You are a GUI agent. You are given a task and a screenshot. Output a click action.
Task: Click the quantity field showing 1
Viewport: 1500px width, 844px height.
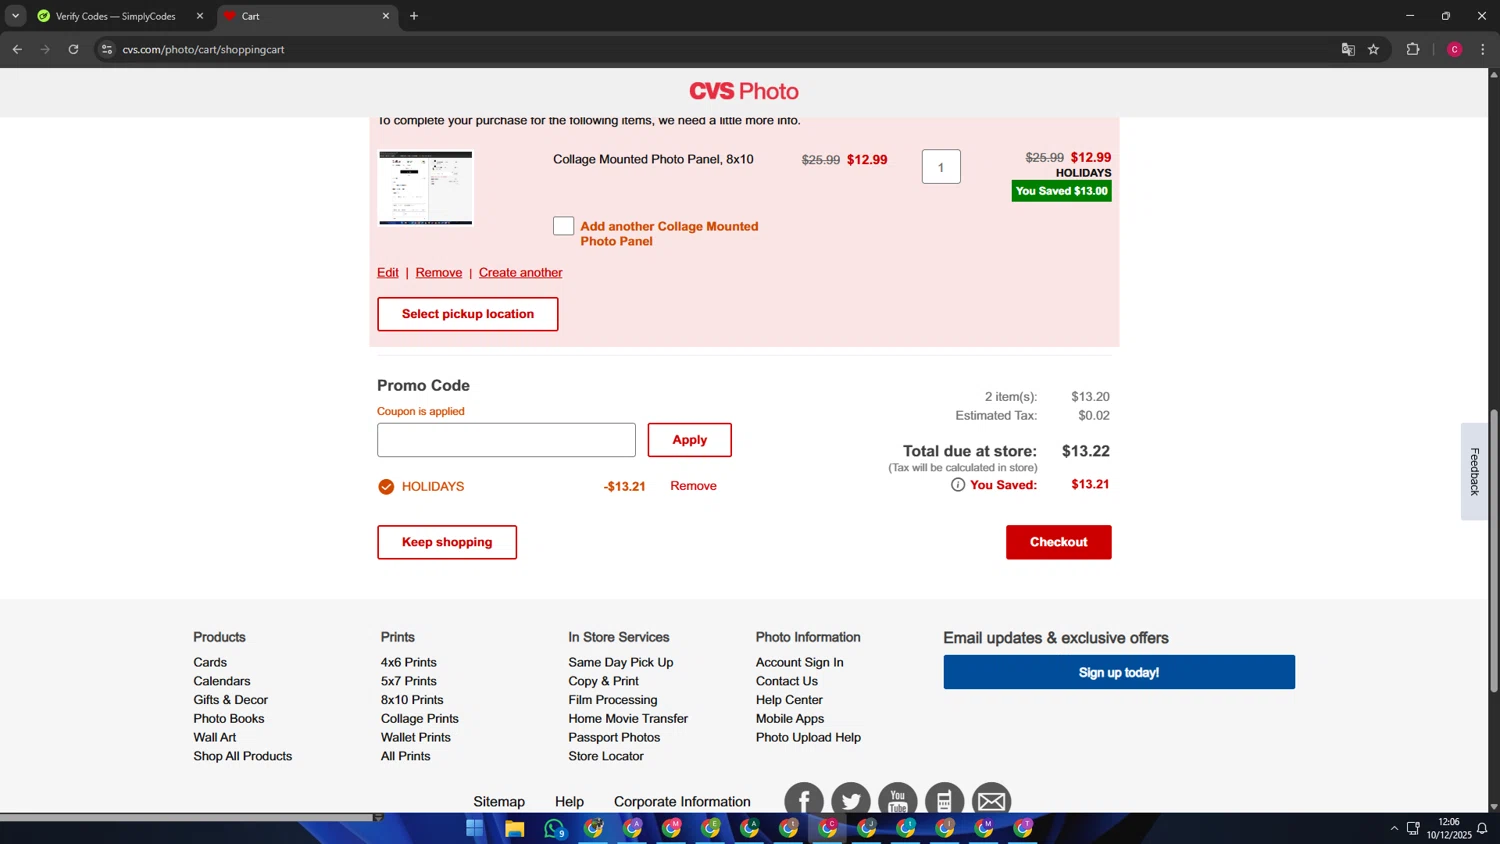point(941,167)
